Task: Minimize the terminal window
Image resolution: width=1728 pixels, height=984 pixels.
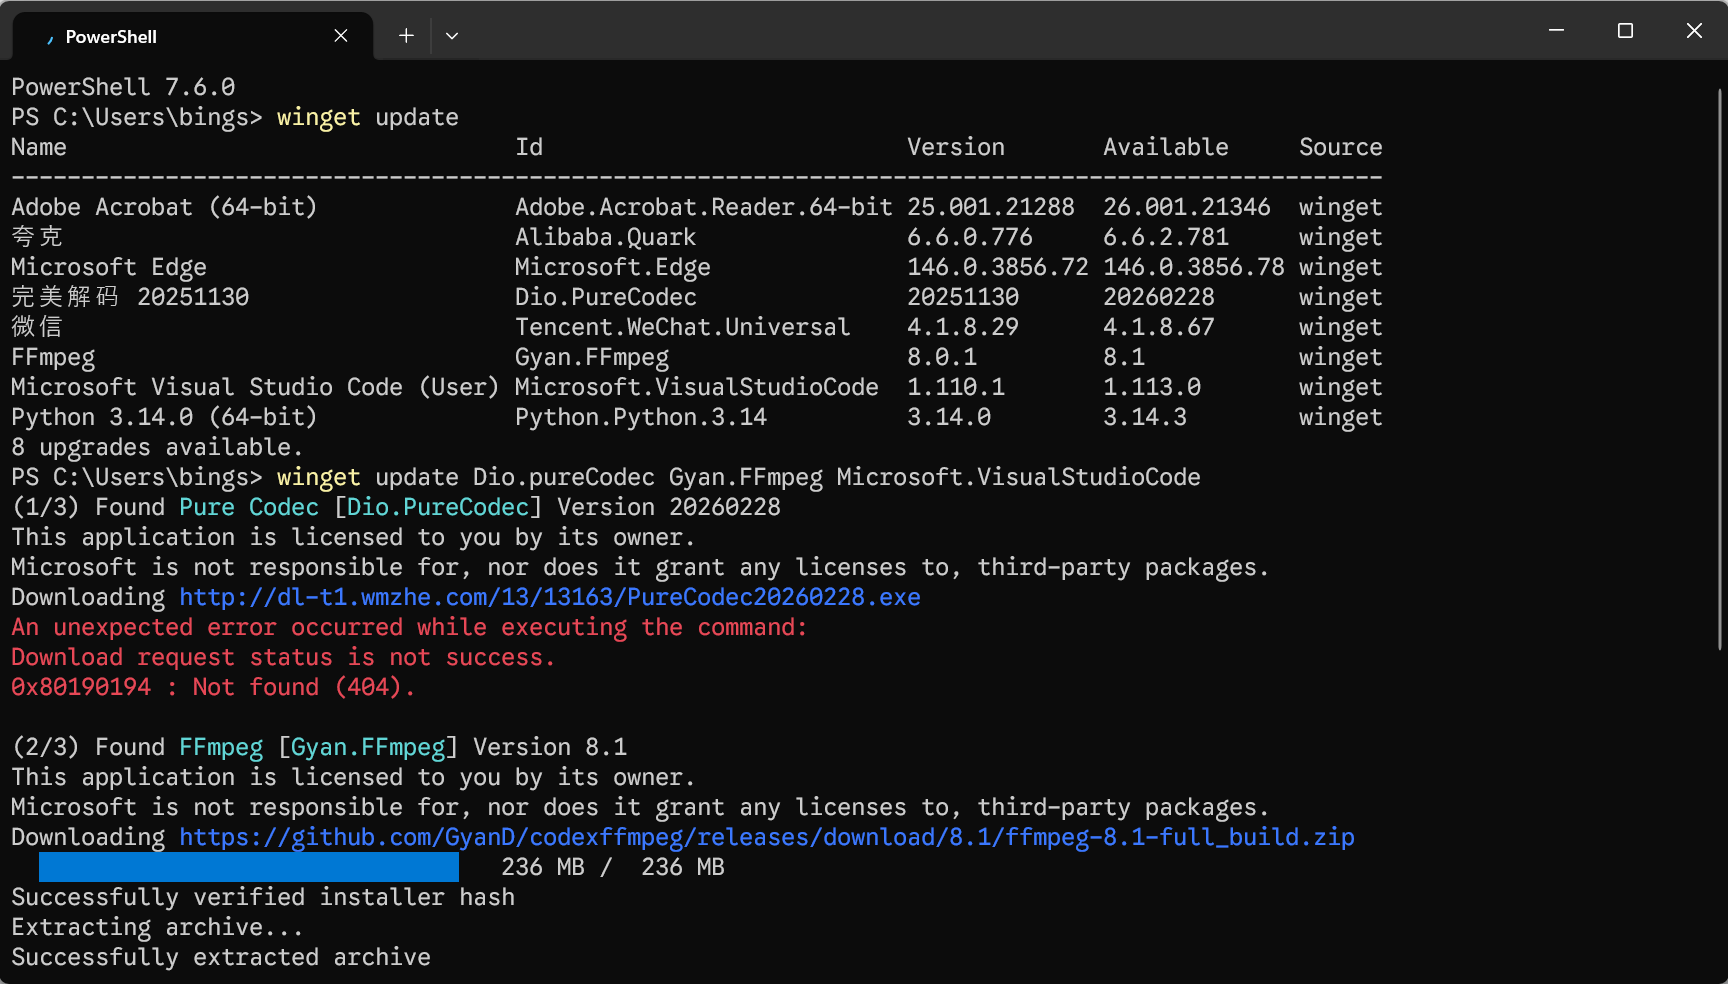Action: point(1556,31)
